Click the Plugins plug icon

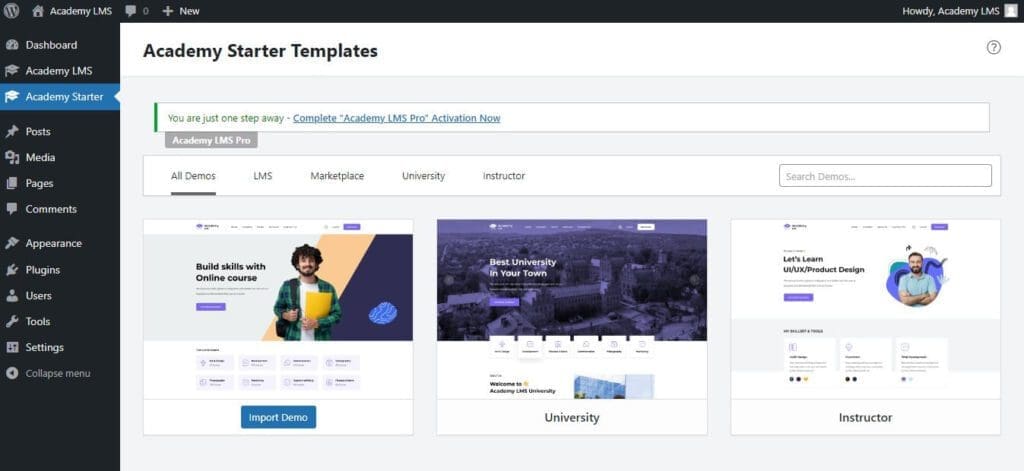pyautogui.click(x=12, y=270)
